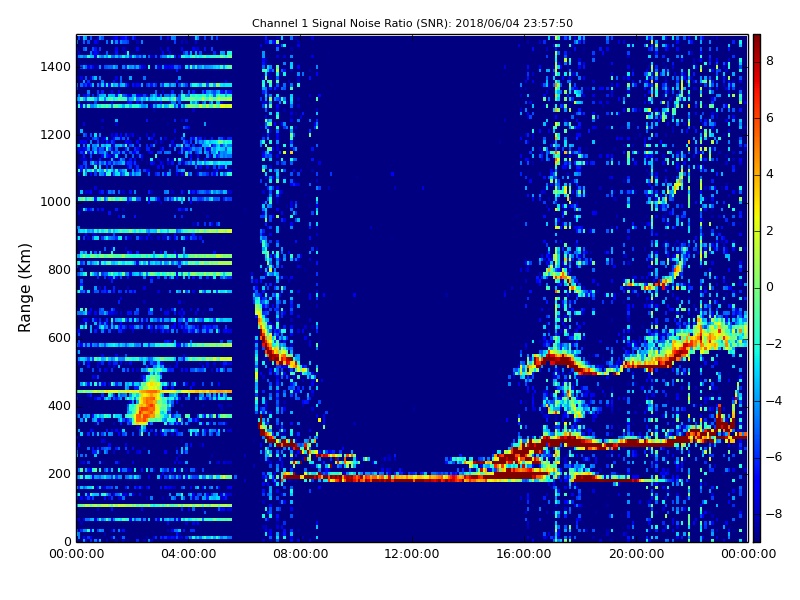800x600 pixels.
Task: Click the red-orange echo blob near 400 km
Action: pyautogui.click(x=147, y=401)
